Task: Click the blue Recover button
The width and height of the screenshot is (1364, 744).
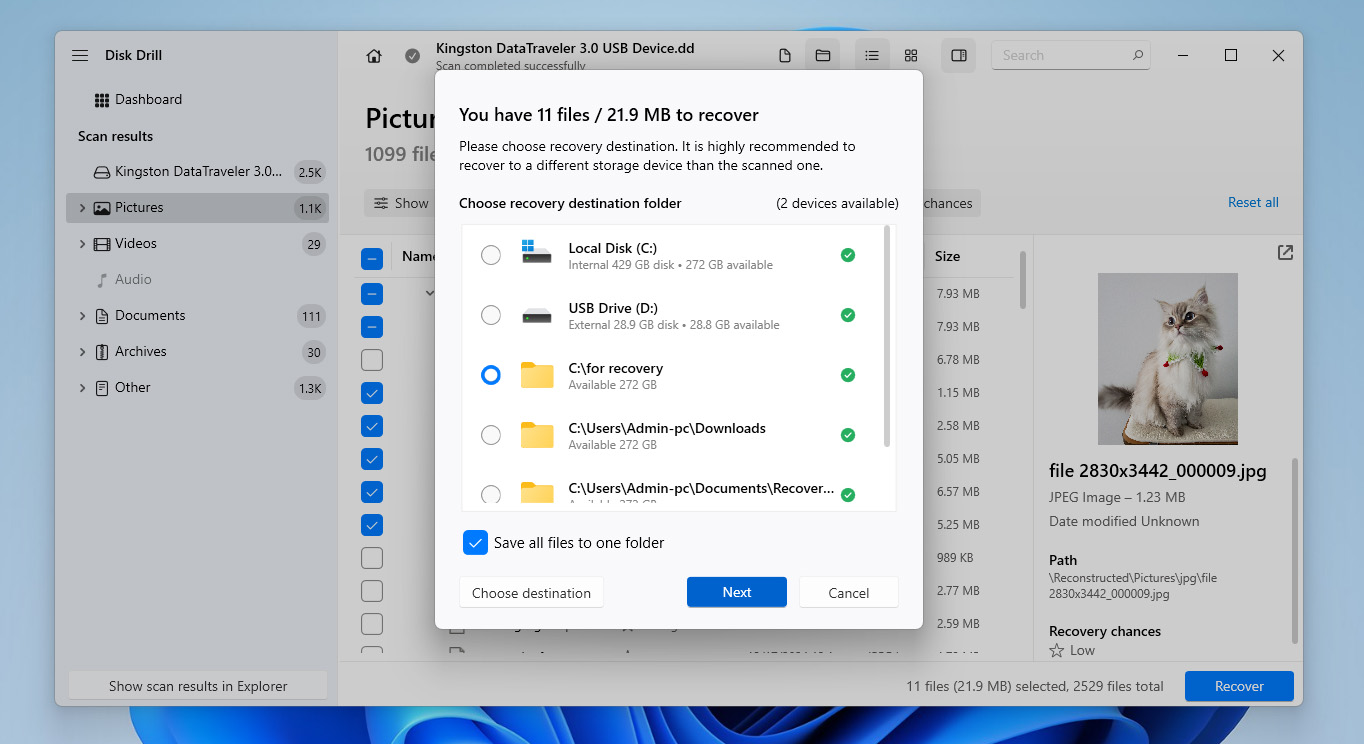Action: (x=1239, y=686)
